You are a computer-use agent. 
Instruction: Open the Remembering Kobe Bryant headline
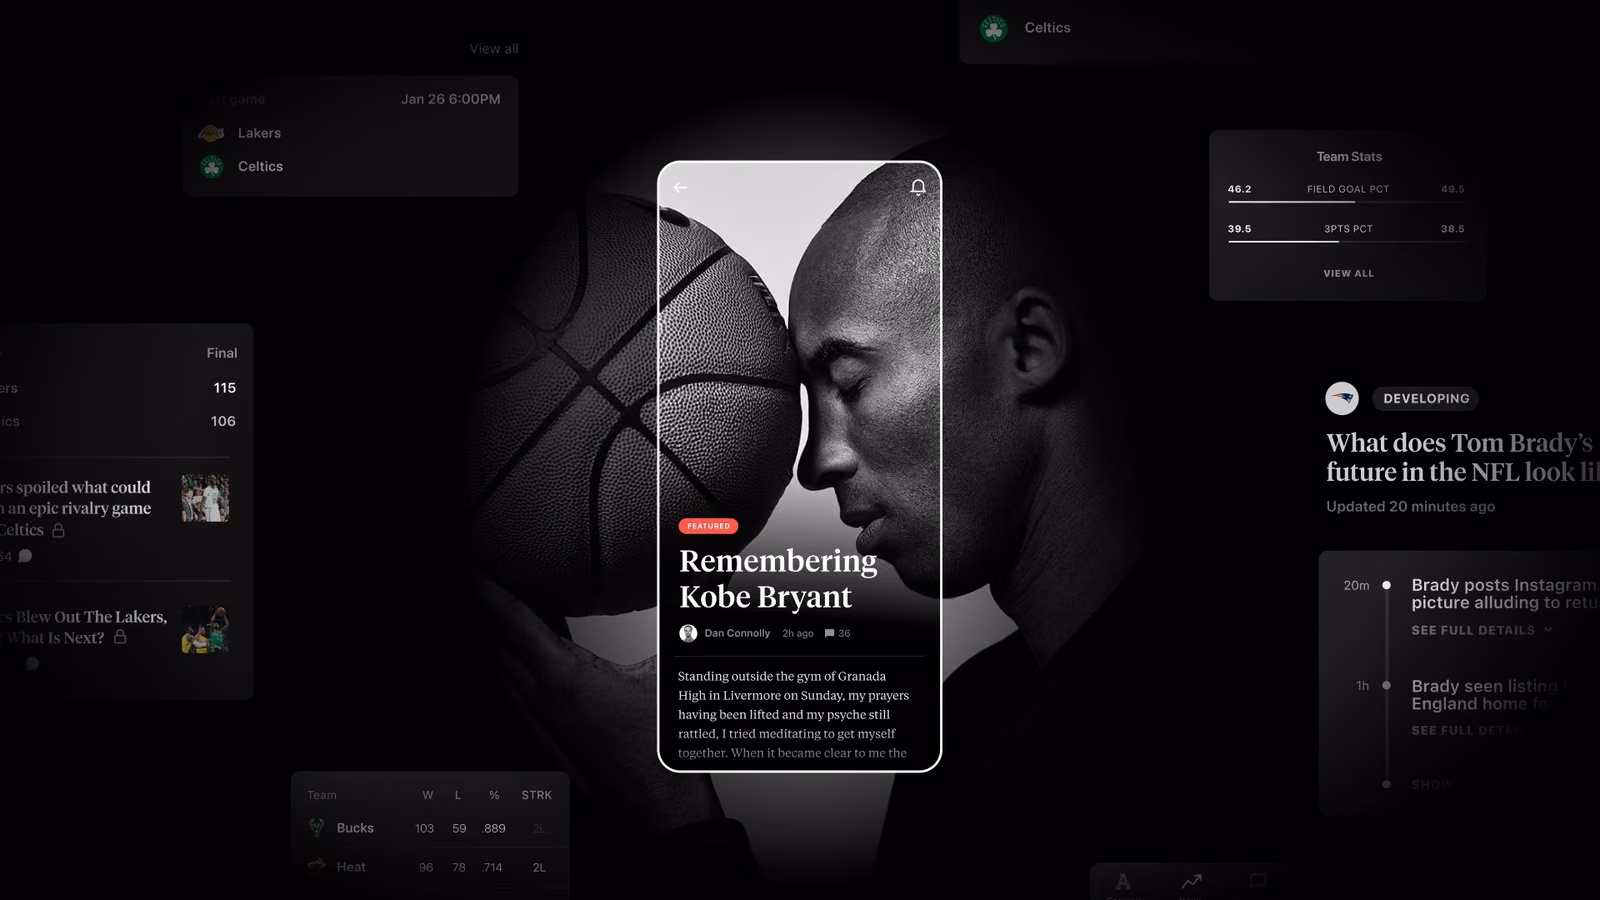(778, 578)
